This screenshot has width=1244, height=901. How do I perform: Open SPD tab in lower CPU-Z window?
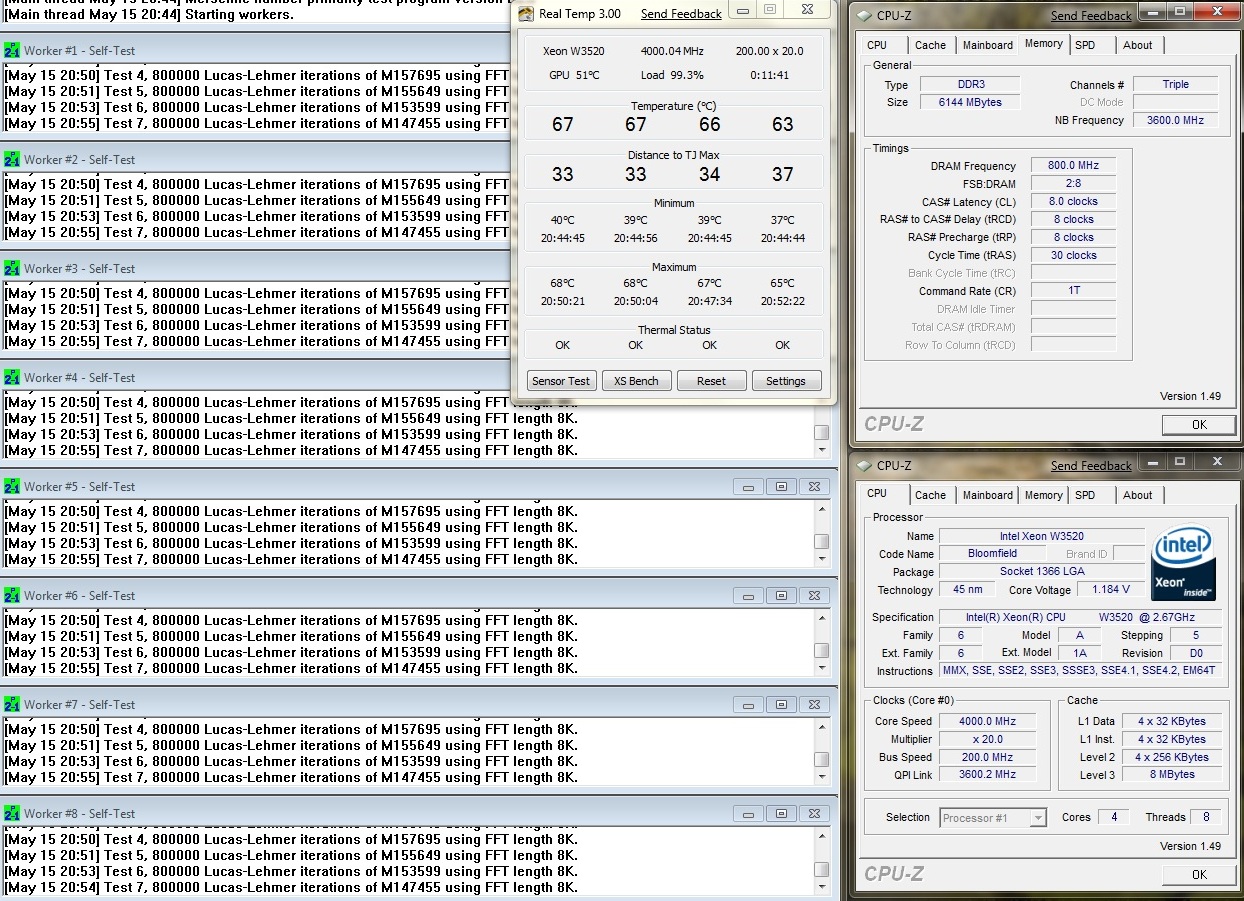click(1085, 495)
